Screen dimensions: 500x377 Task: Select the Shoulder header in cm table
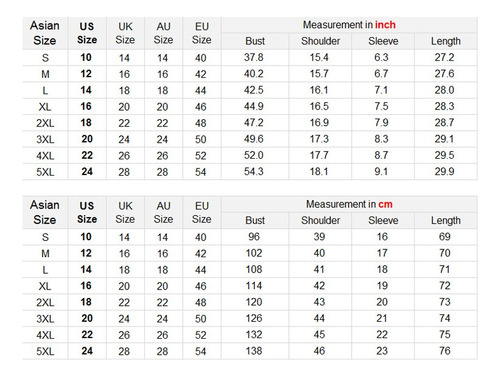coord(320,220)
